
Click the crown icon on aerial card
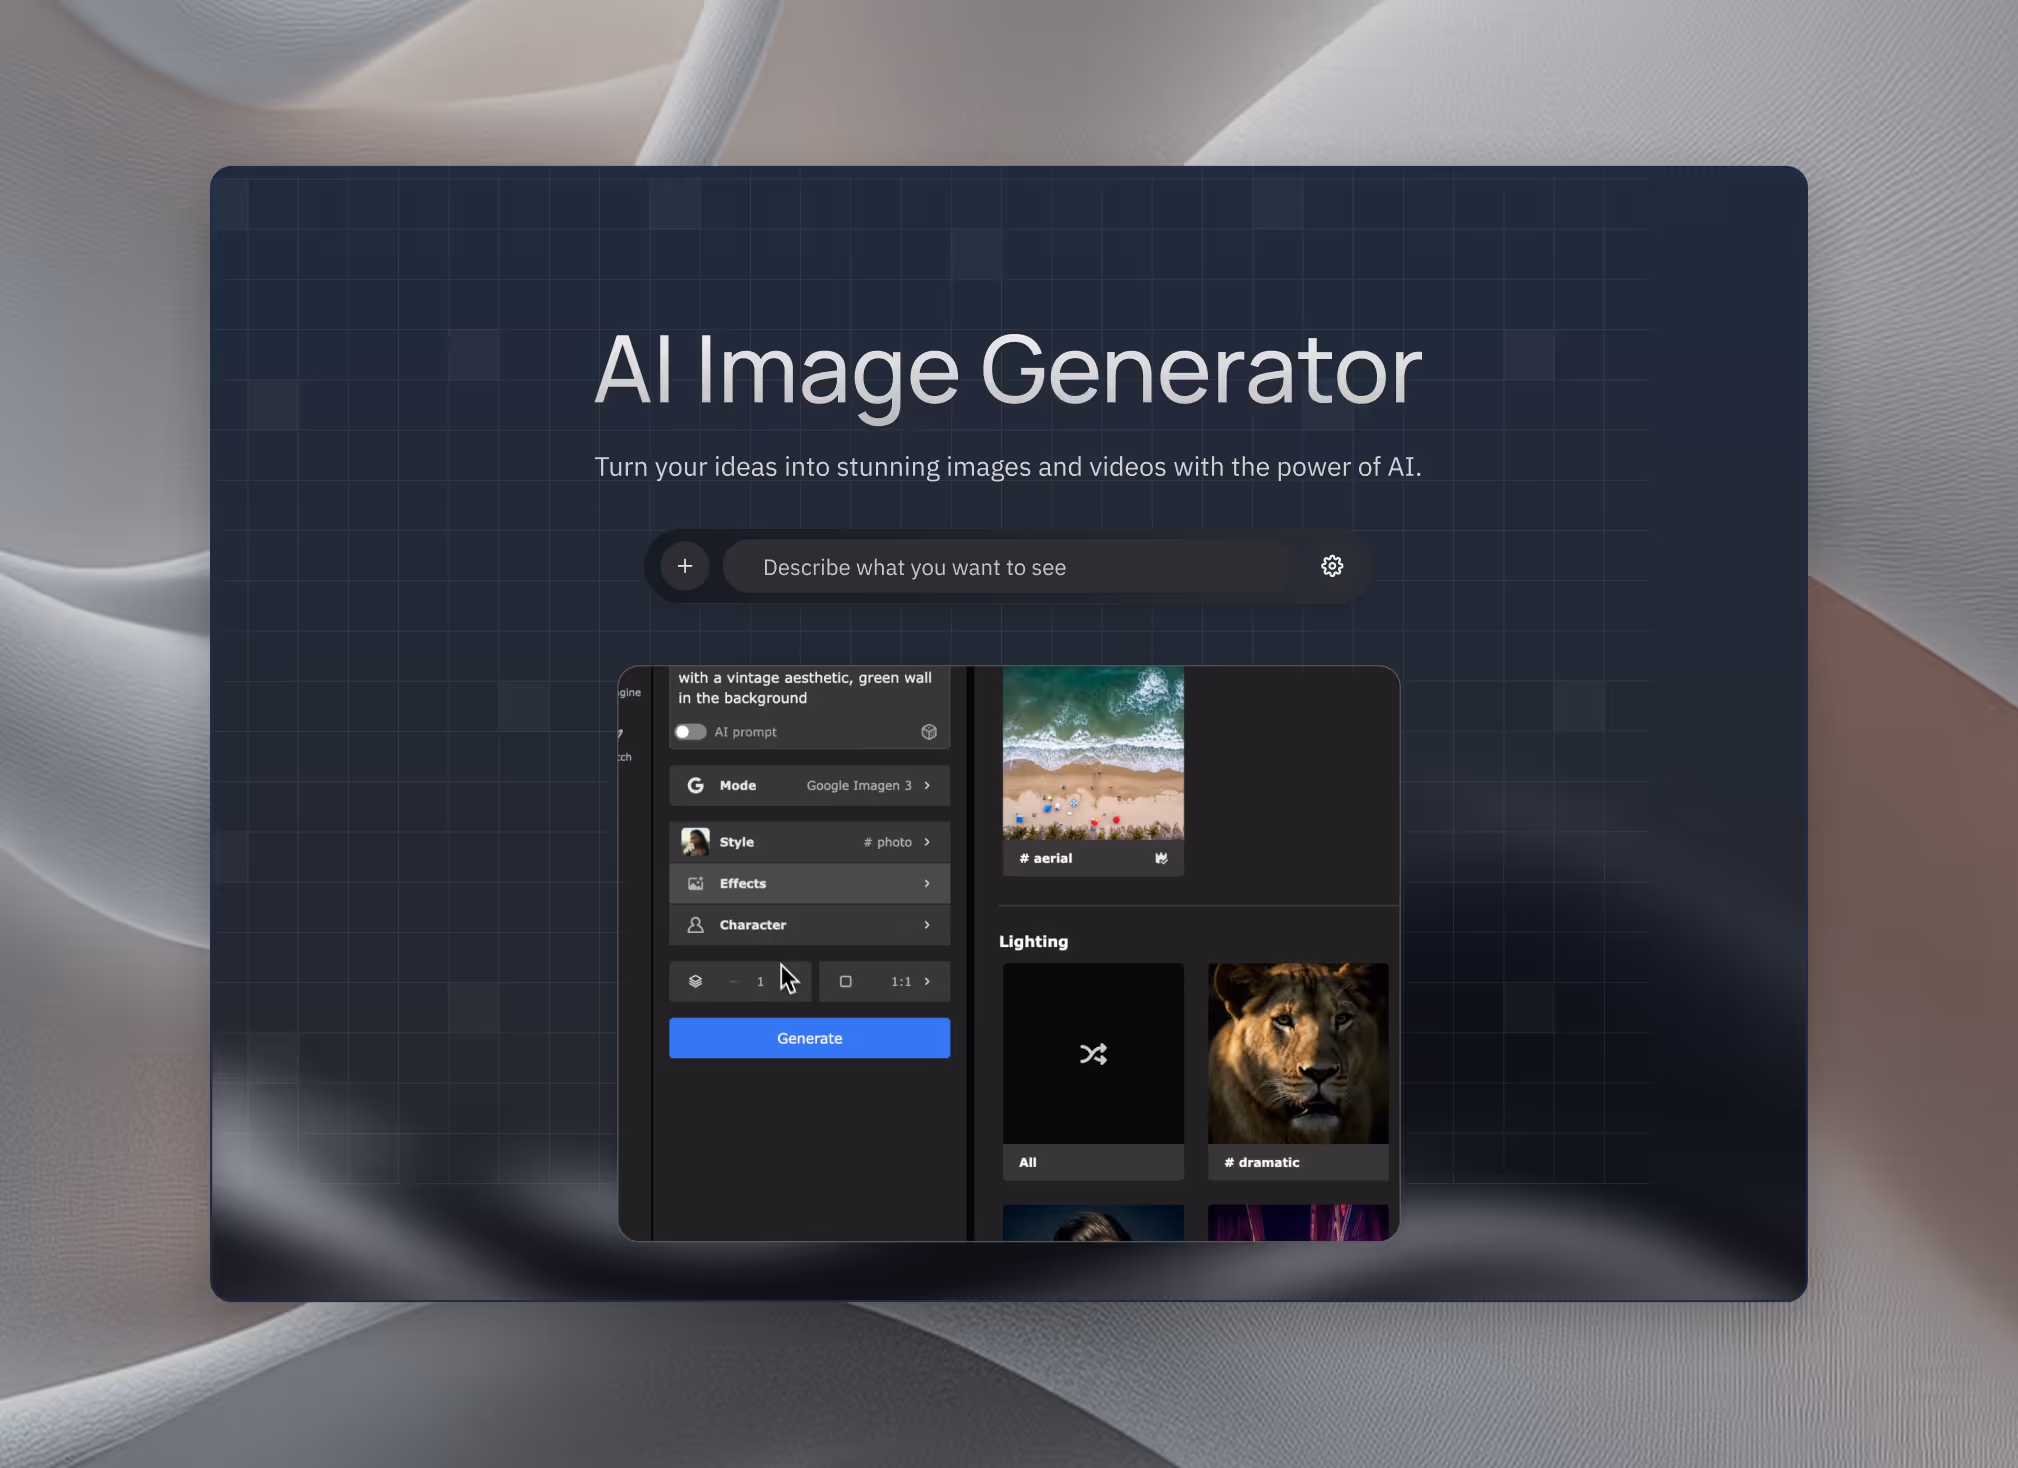coord(1161,858)
